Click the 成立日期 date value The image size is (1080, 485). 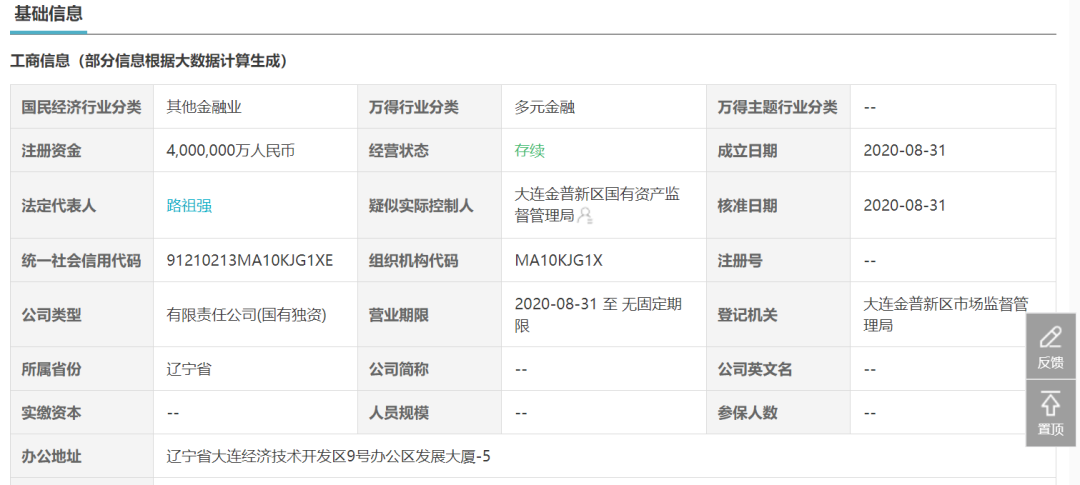[x=904, y=151]
